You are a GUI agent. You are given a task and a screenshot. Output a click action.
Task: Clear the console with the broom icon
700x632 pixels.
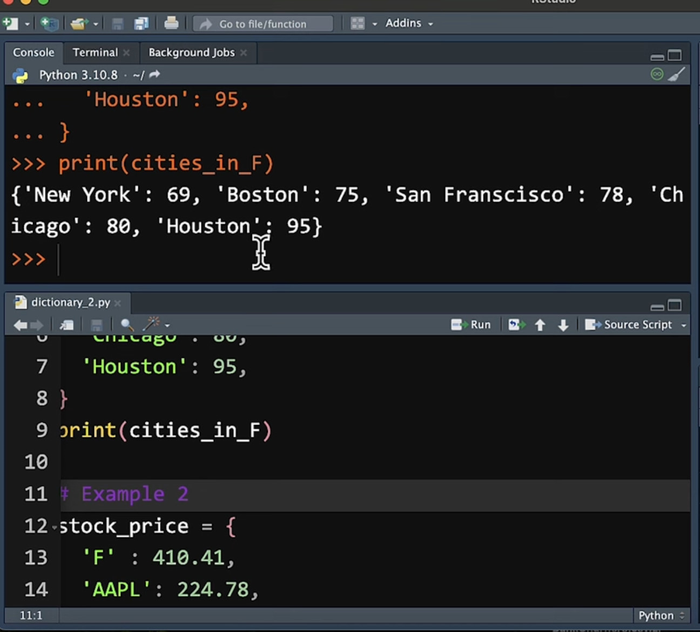[677, 75]
